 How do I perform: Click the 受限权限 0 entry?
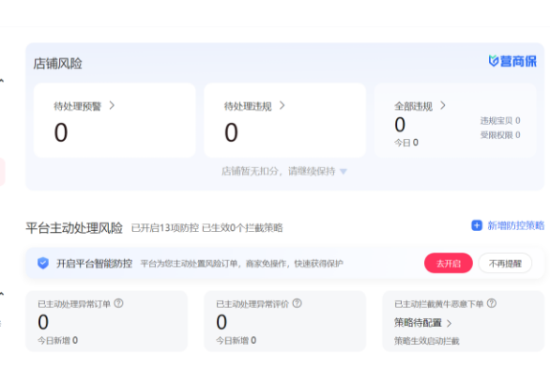coord(500,135)
